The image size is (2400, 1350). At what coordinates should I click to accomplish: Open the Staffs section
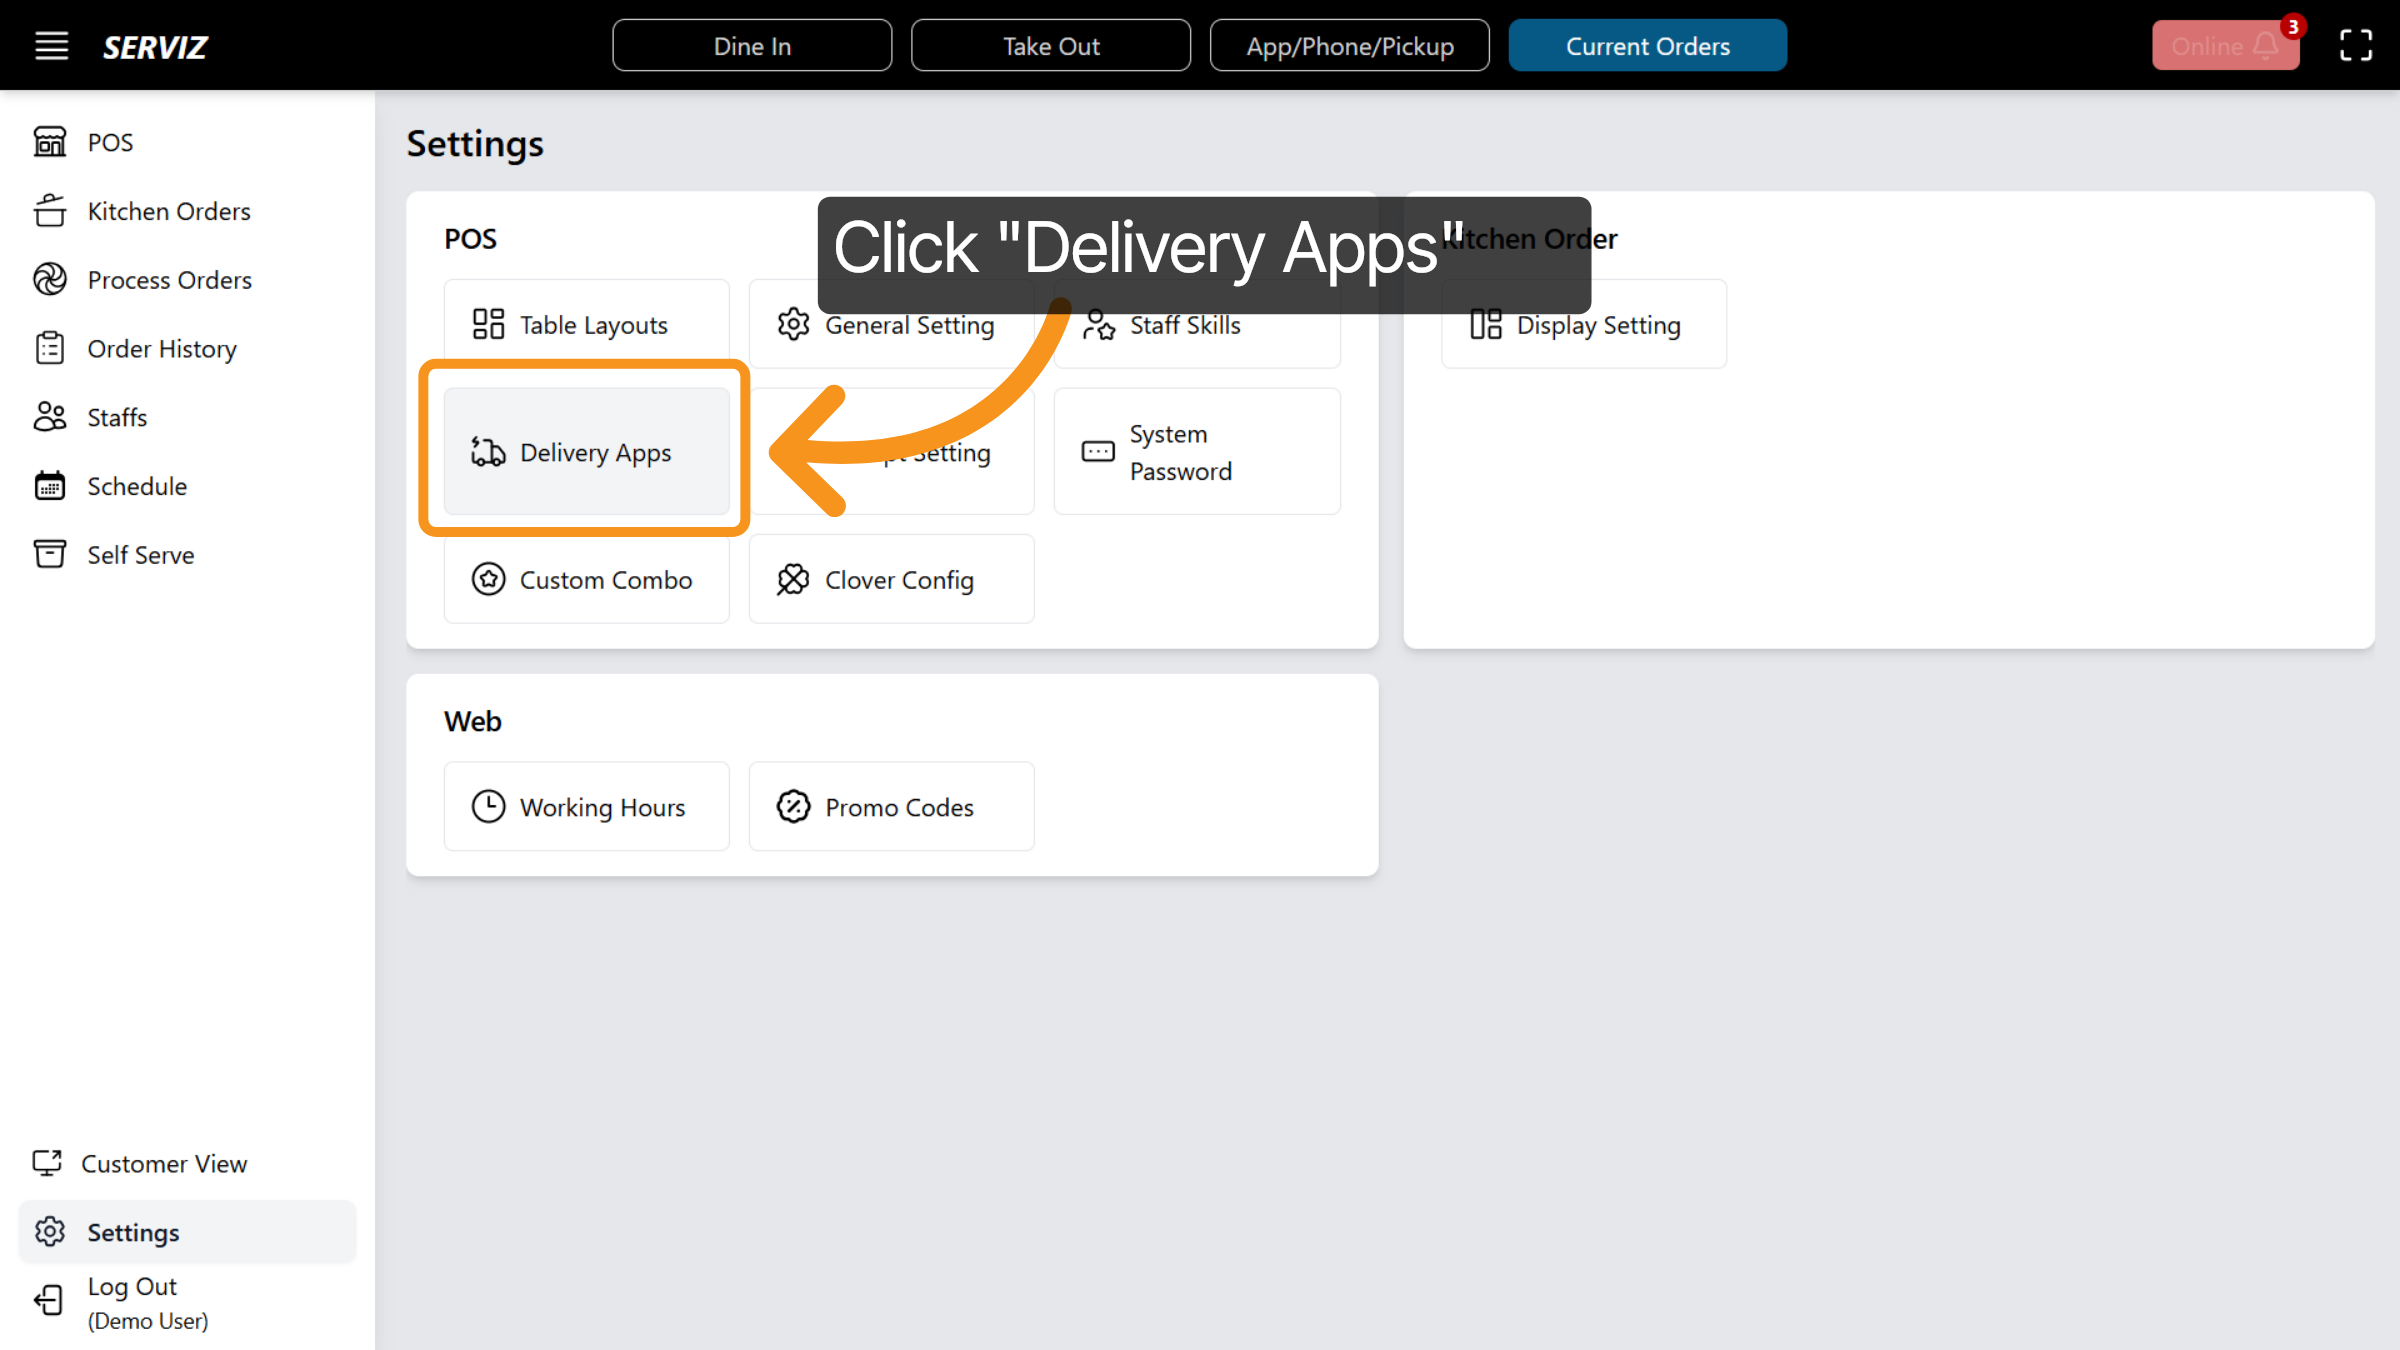(x=116, y=417)
